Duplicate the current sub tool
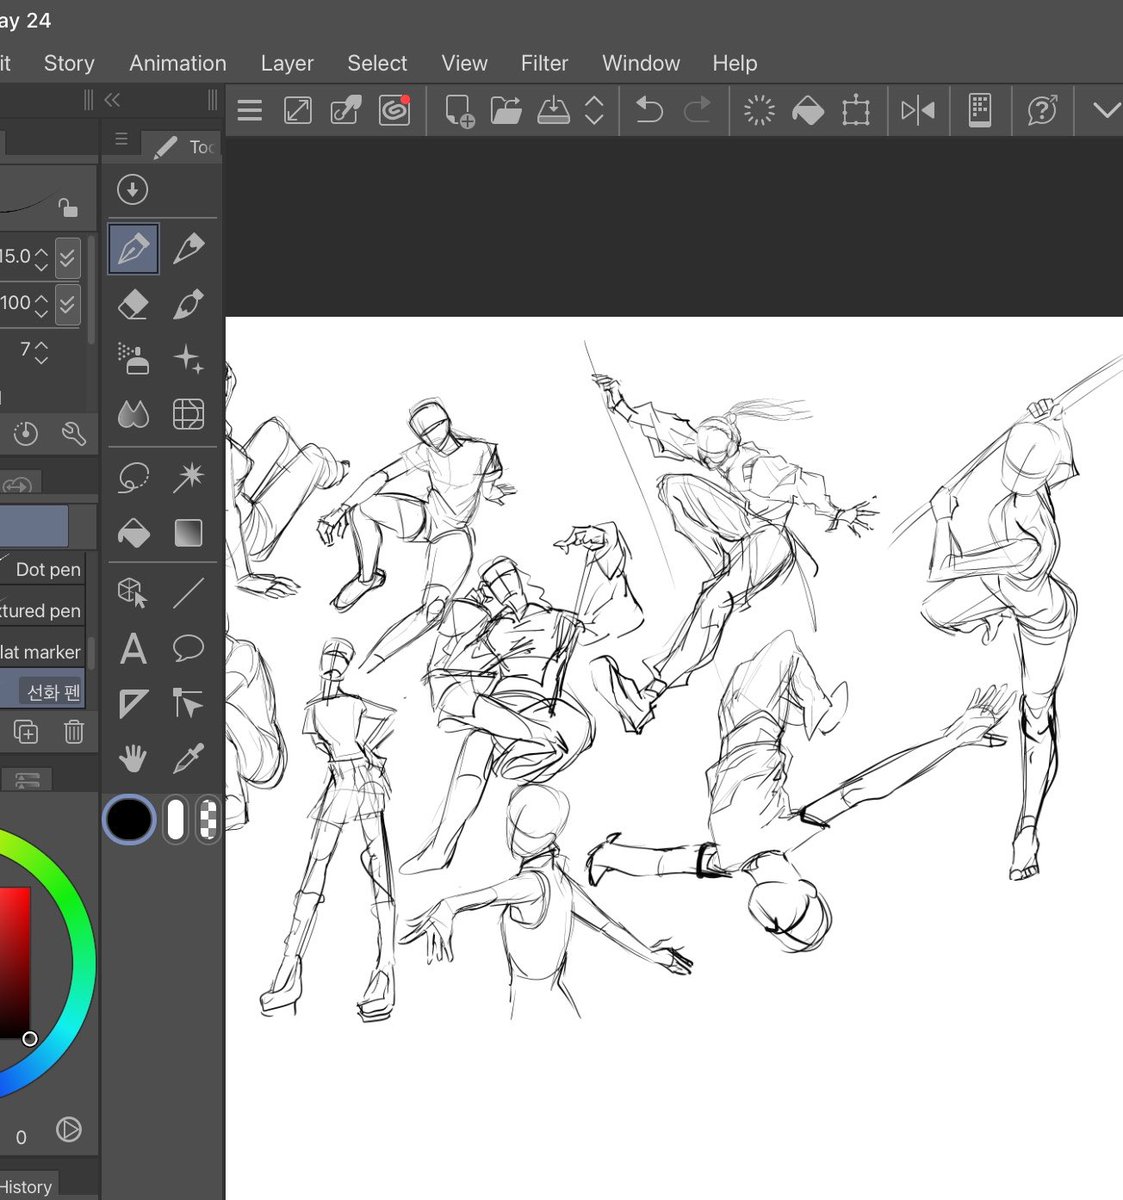This screenshot has height=1200, width=1123. tap(26, 731)
